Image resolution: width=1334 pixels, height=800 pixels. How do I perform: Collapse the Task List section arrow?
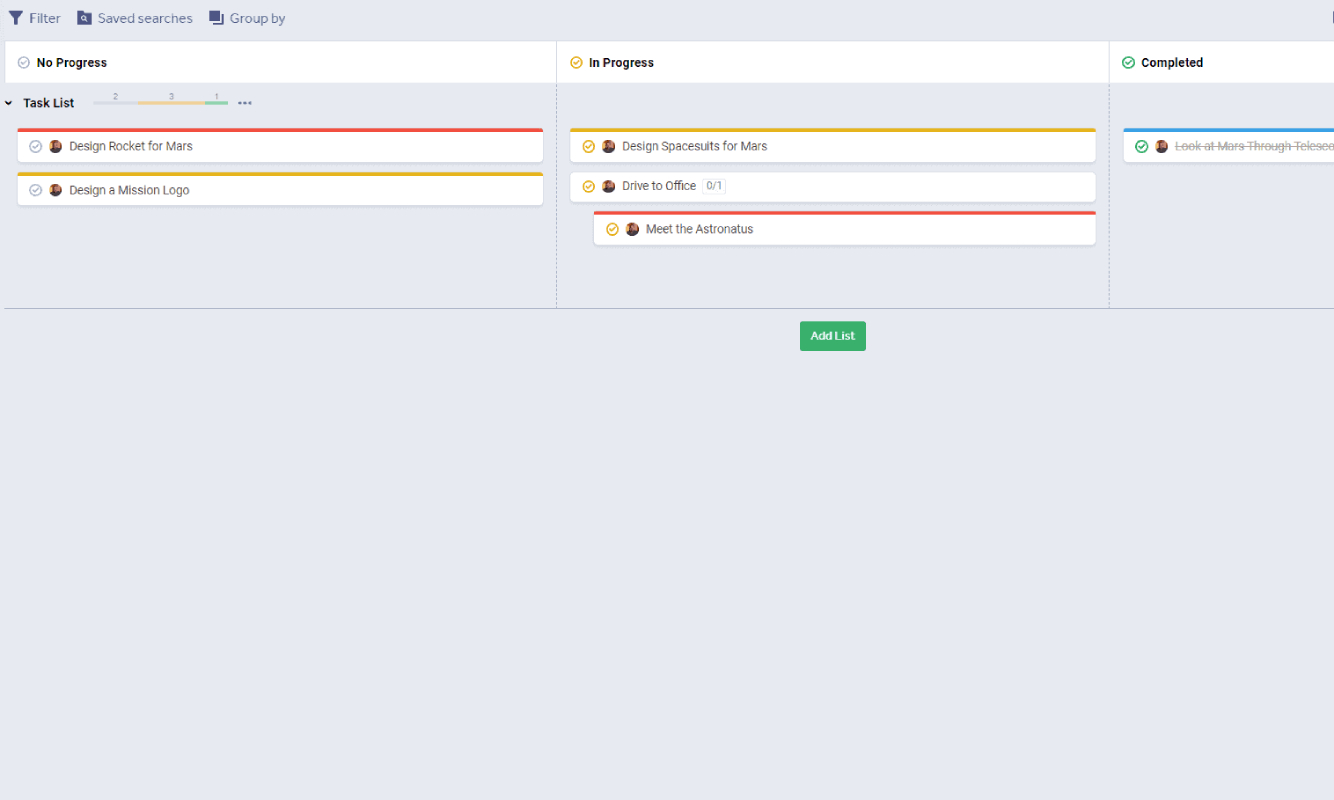8,103
